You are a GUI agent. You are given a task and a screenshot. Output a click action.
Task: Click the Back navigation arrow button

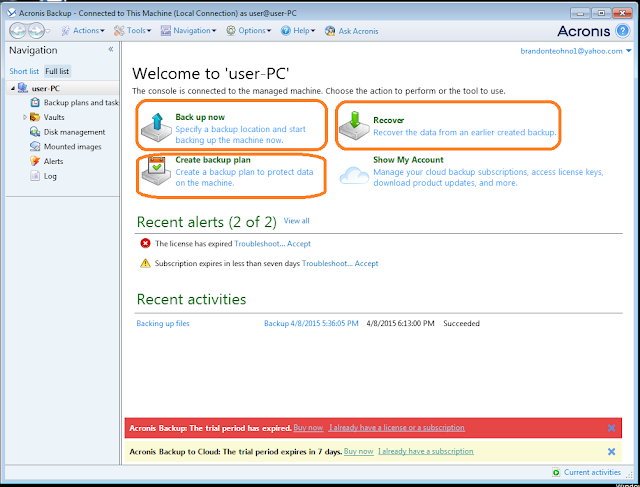(x=18, y=31)
